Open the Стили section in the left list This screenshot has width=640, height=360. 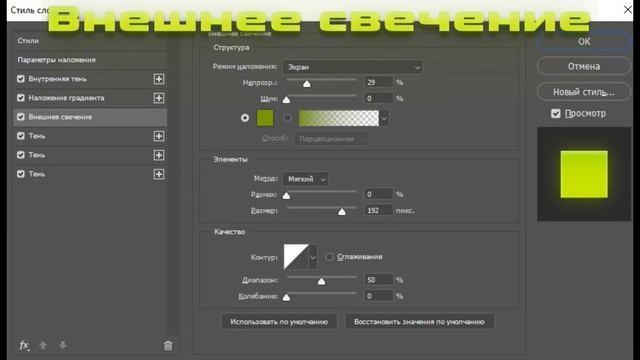click(x=90, y=41)
